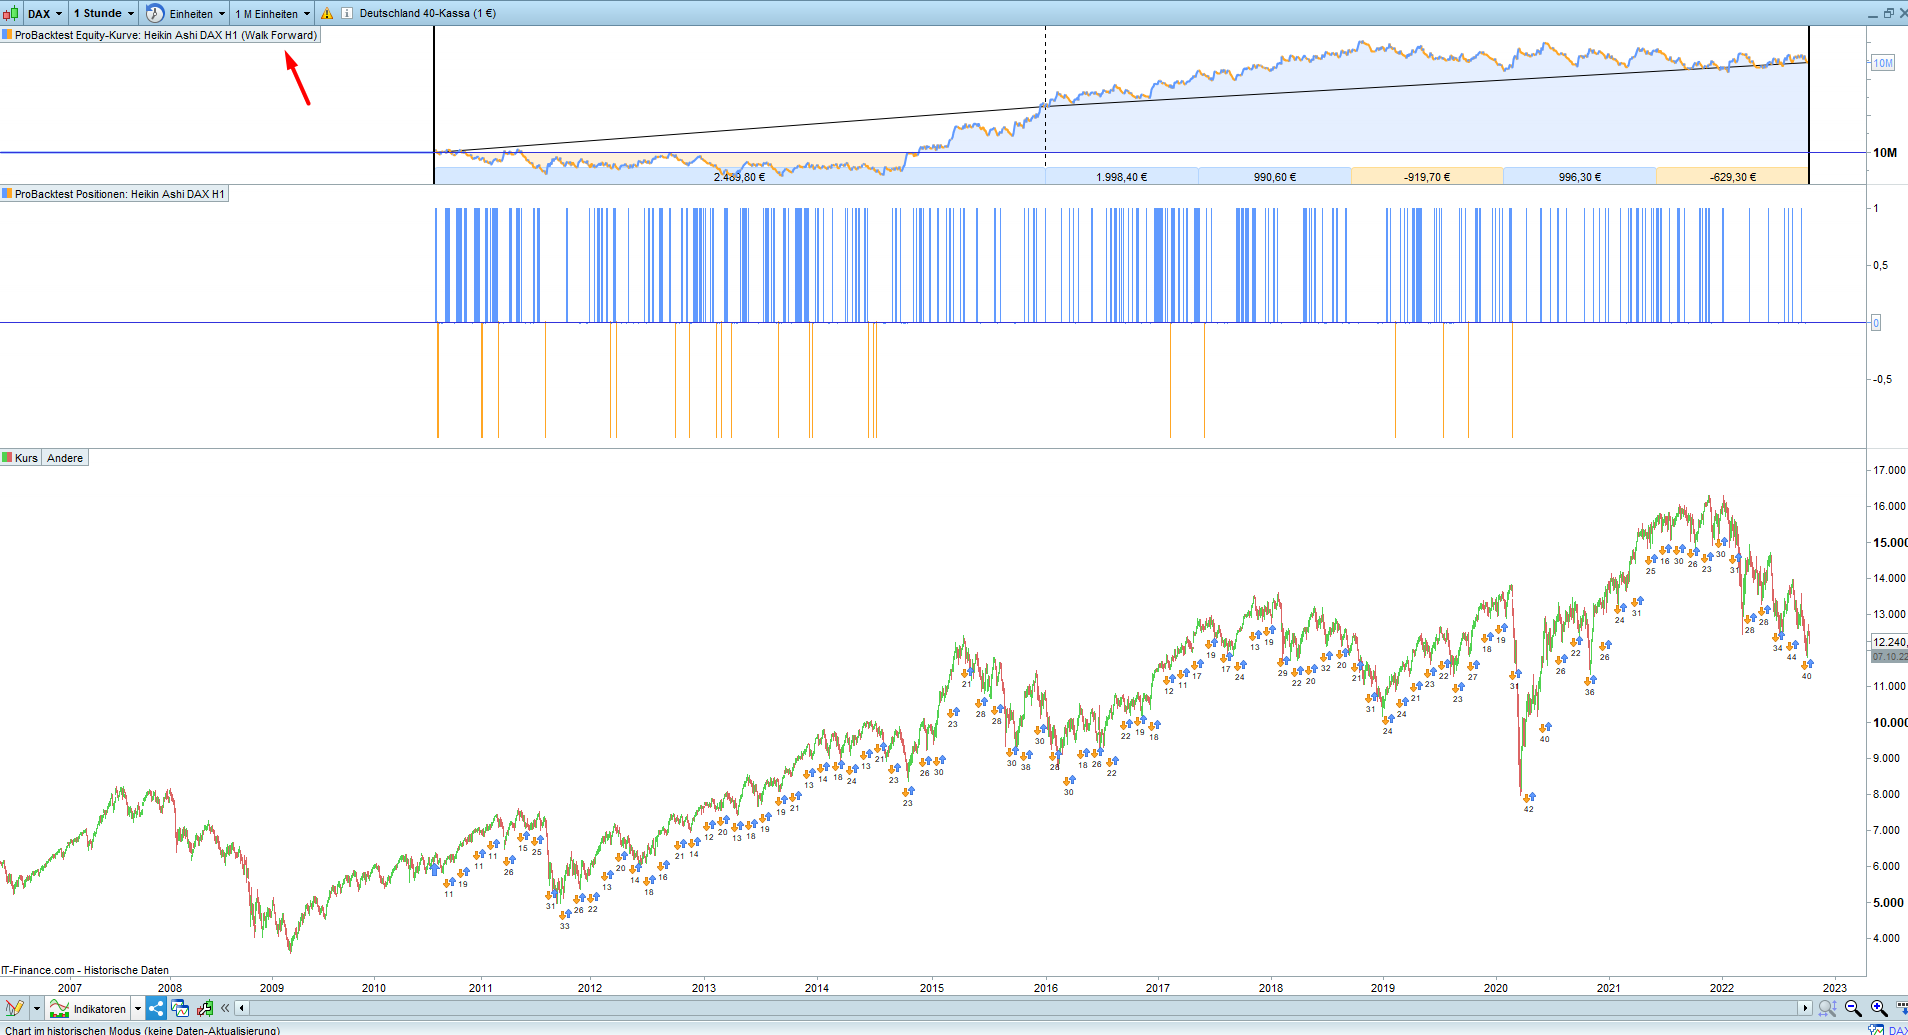Click the 10M equity value tag
The height and width of the screenshot is (1035, 1908).
(x=1883, y=63)
